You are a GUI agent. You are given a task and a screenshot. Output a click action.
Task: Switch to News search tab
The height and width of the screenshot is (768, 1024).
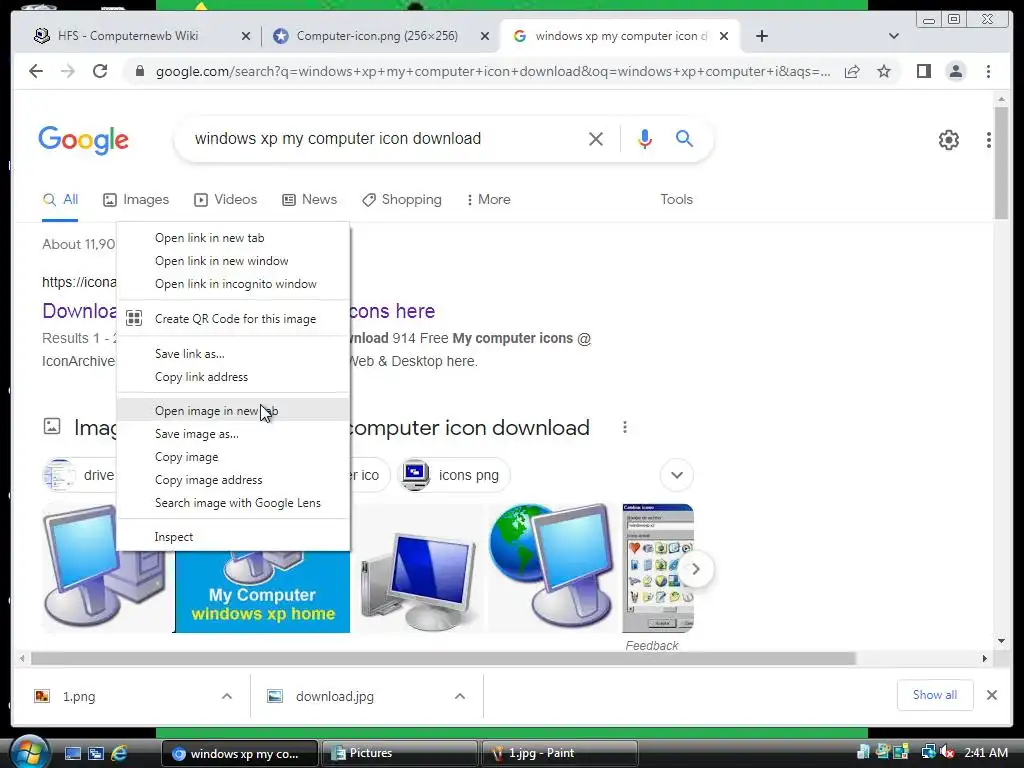point(309,199)
